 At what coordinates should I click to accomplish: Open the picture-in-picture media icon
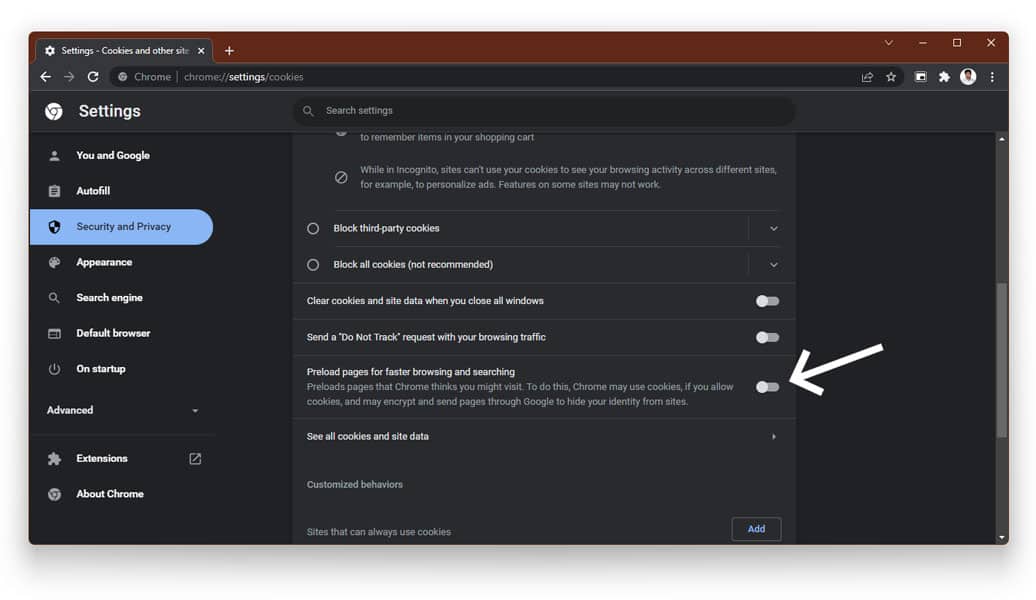[x=920, y=77]
